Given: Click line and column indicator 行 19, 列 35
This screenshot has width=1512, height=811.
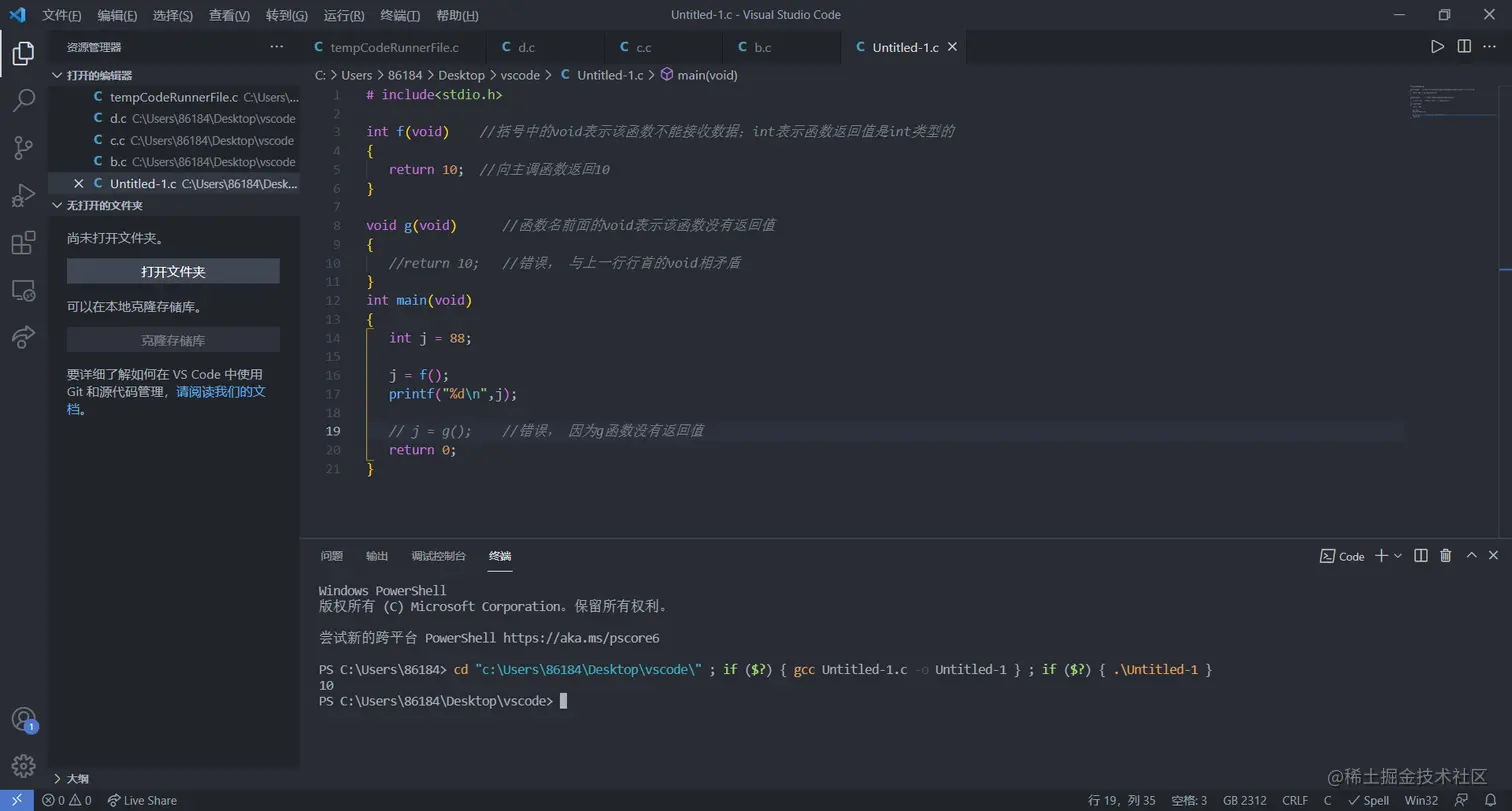Looking at the screenshot, I should coord(1121,800).
